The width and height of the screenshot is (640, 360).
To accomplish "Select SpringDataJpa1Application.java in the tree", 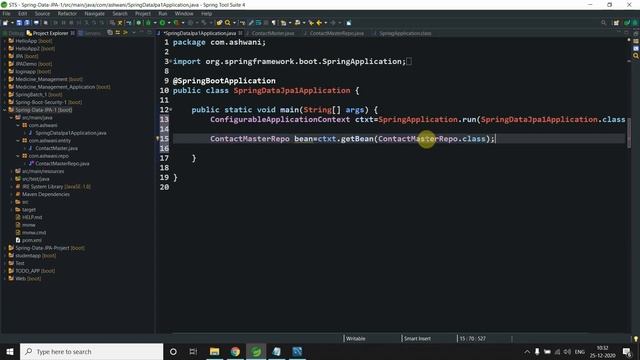I will click(70, 133).
